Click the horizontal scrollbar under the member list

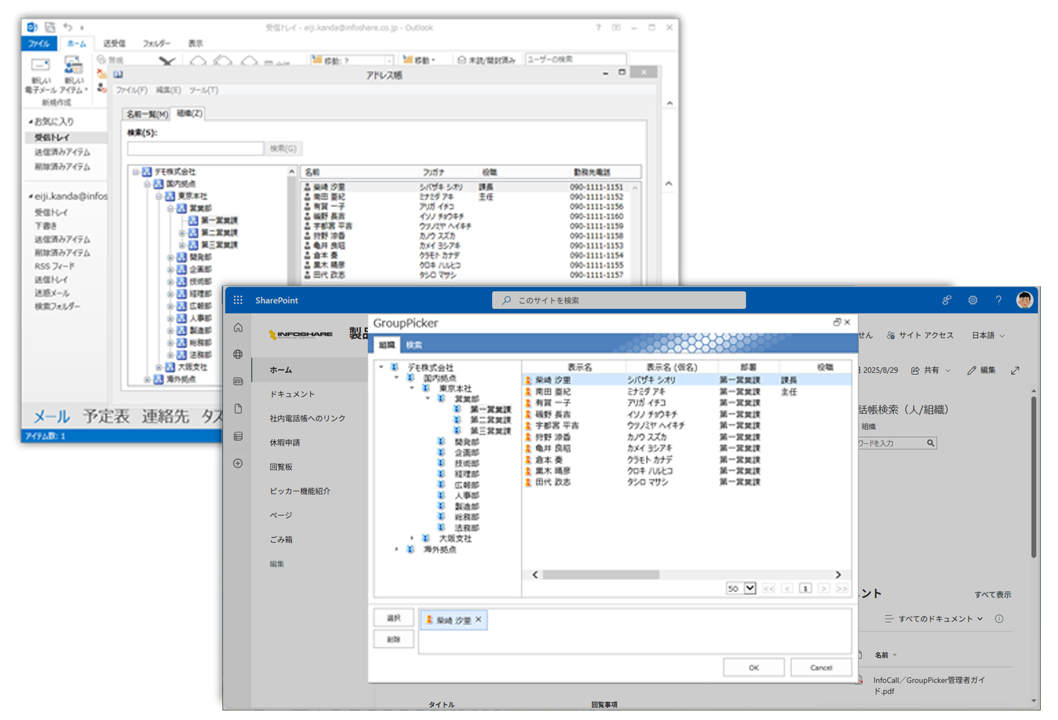(x=614, y=574)
